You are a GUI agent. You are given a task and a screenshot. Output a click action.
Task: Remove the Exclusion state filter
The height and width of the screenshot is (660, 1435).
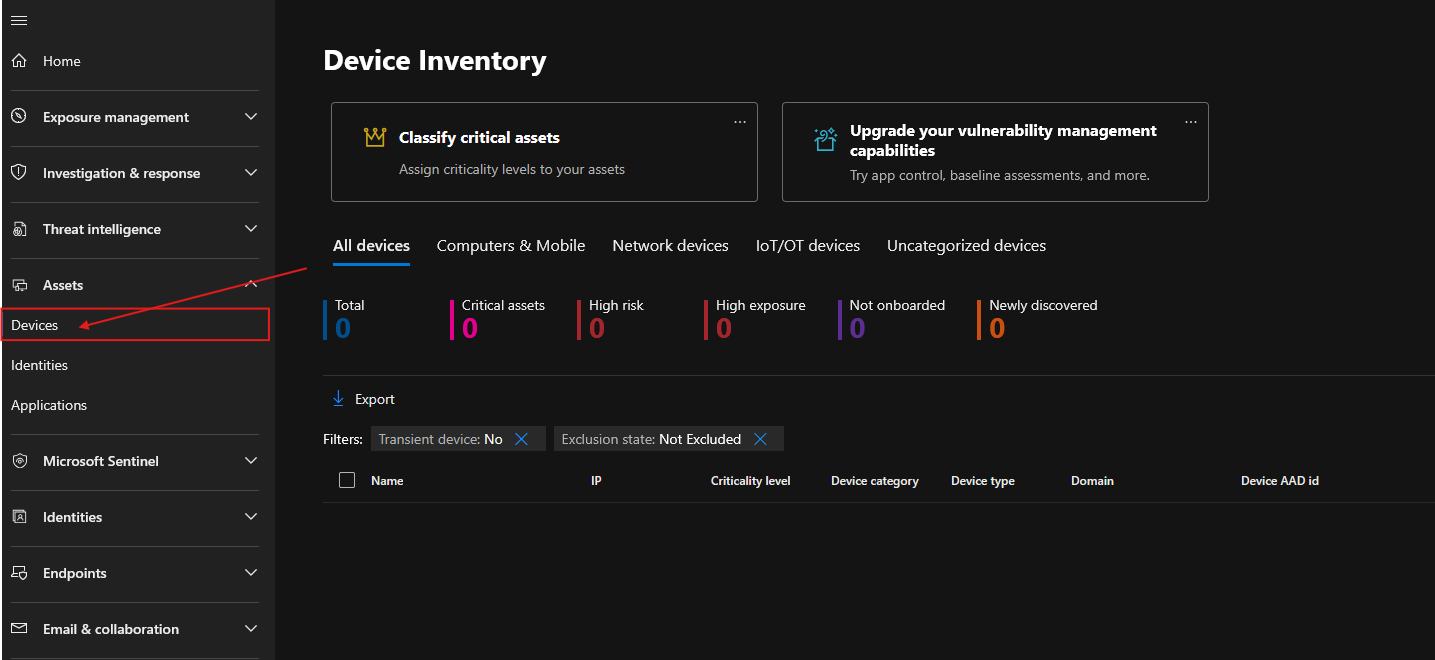click(760, 439)
